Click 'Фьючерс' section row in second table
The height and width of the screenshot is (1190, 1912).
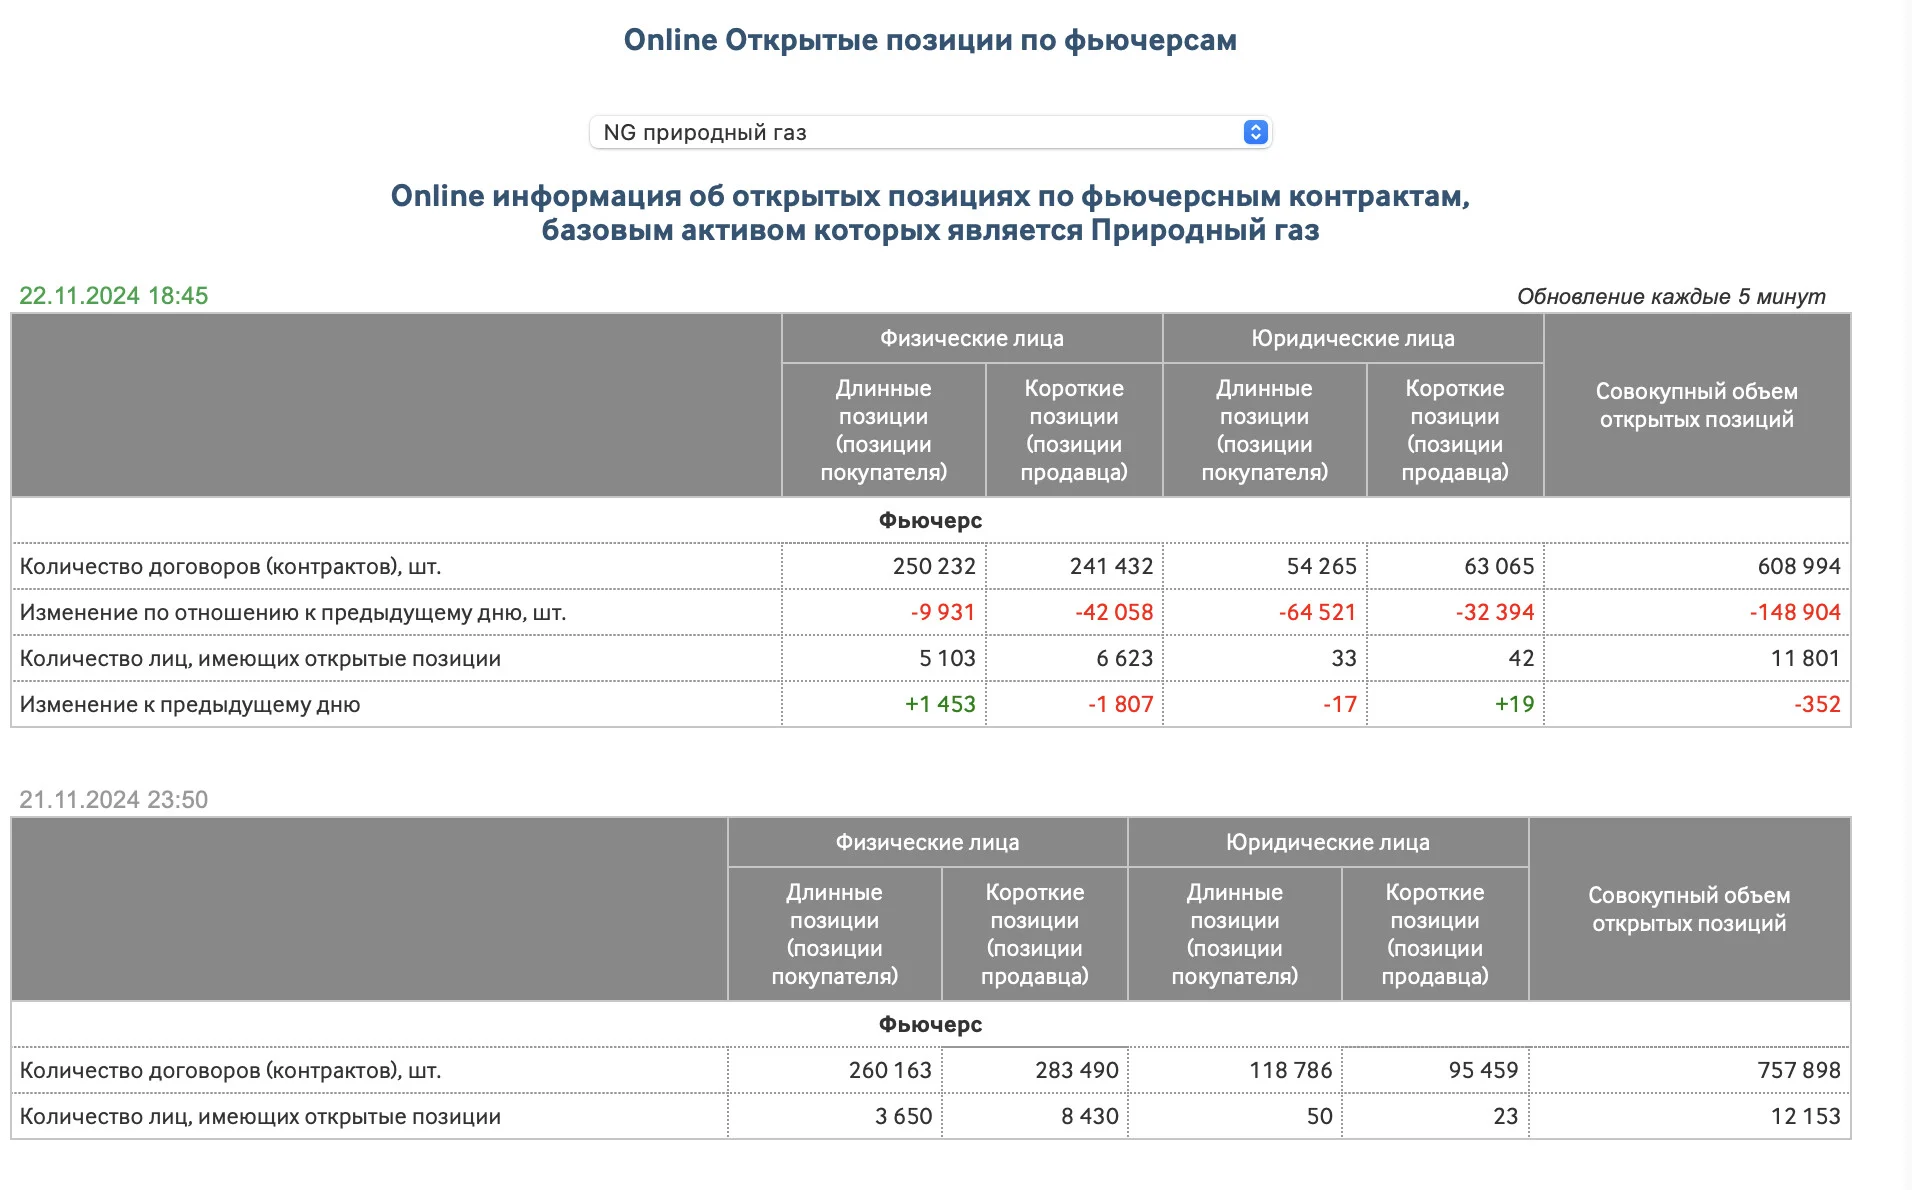pyautogui.click(x=930, y=1025)
